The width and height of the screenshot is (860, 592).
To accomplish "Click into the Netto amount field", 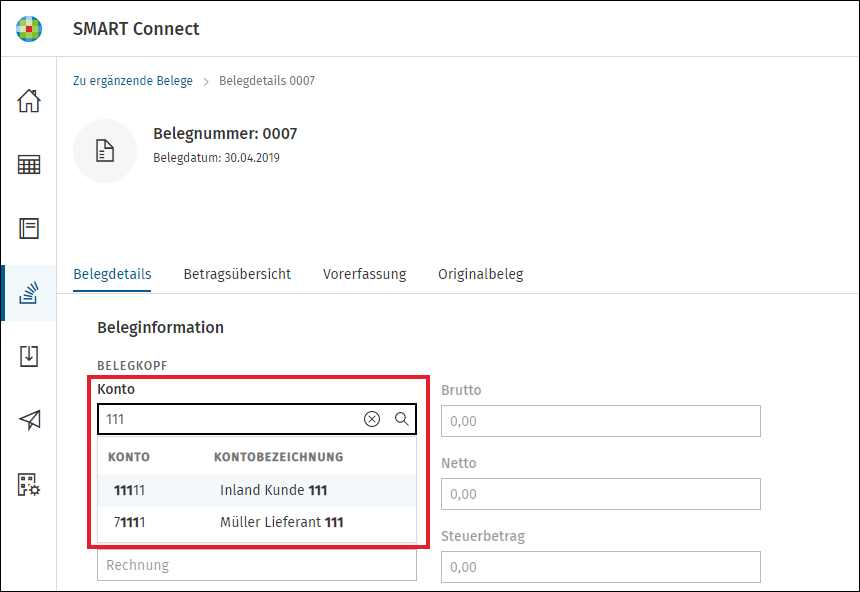I will pyautogui.click(x=601, y=494).
